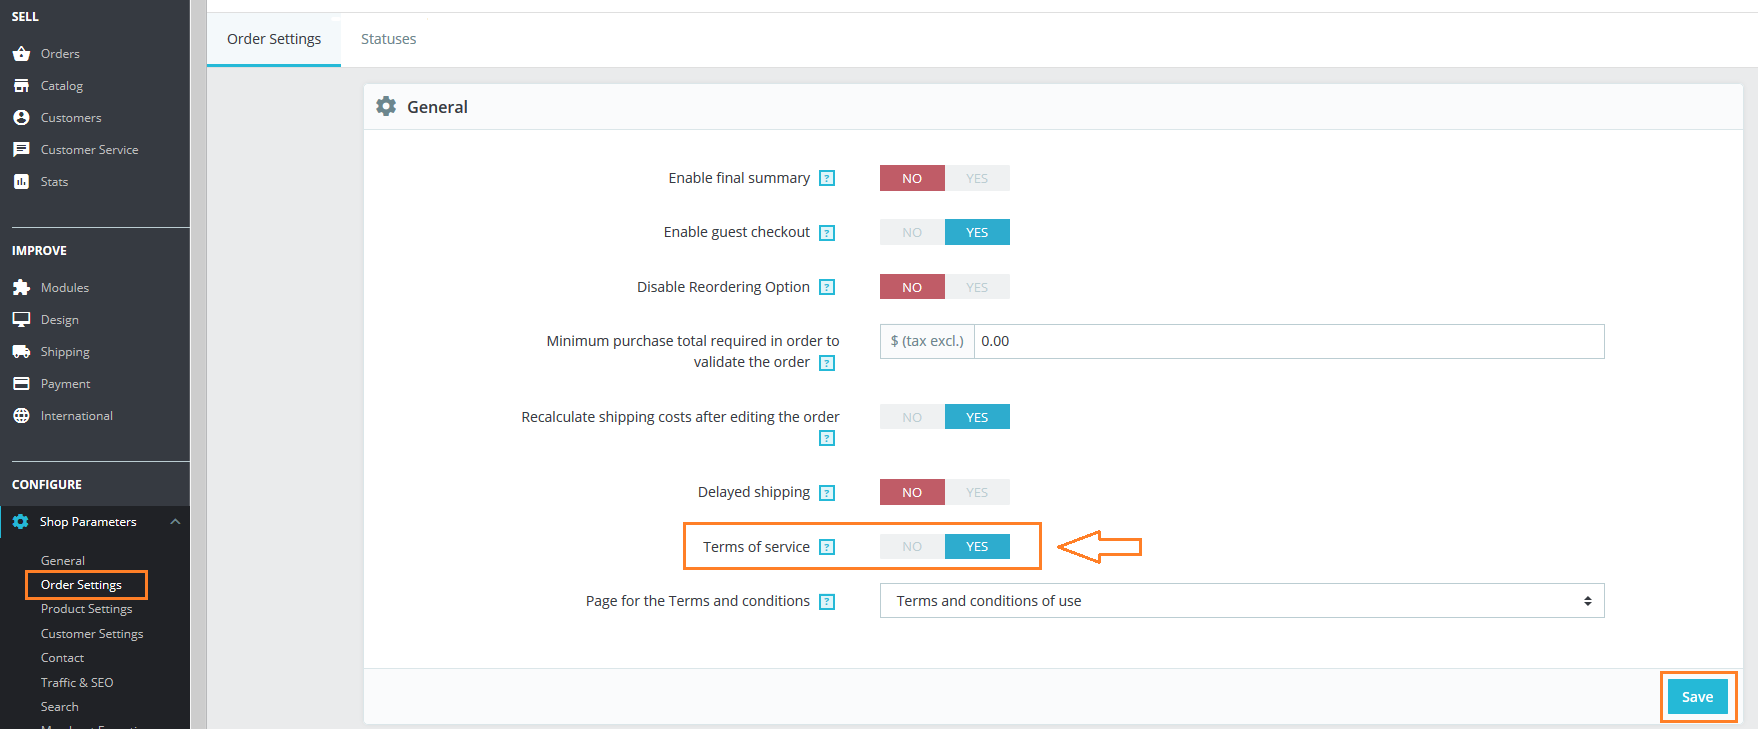Click the Modules puzzle piece icon
This screenshot has height=729, width=1758.
(x=21, y=288)
